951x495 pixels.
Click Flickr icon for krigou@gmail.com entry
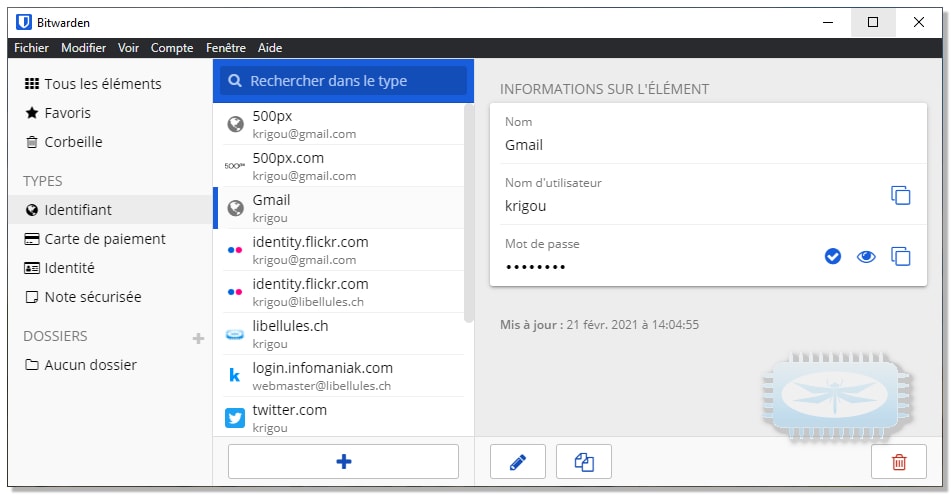click(x=235, y=250)
